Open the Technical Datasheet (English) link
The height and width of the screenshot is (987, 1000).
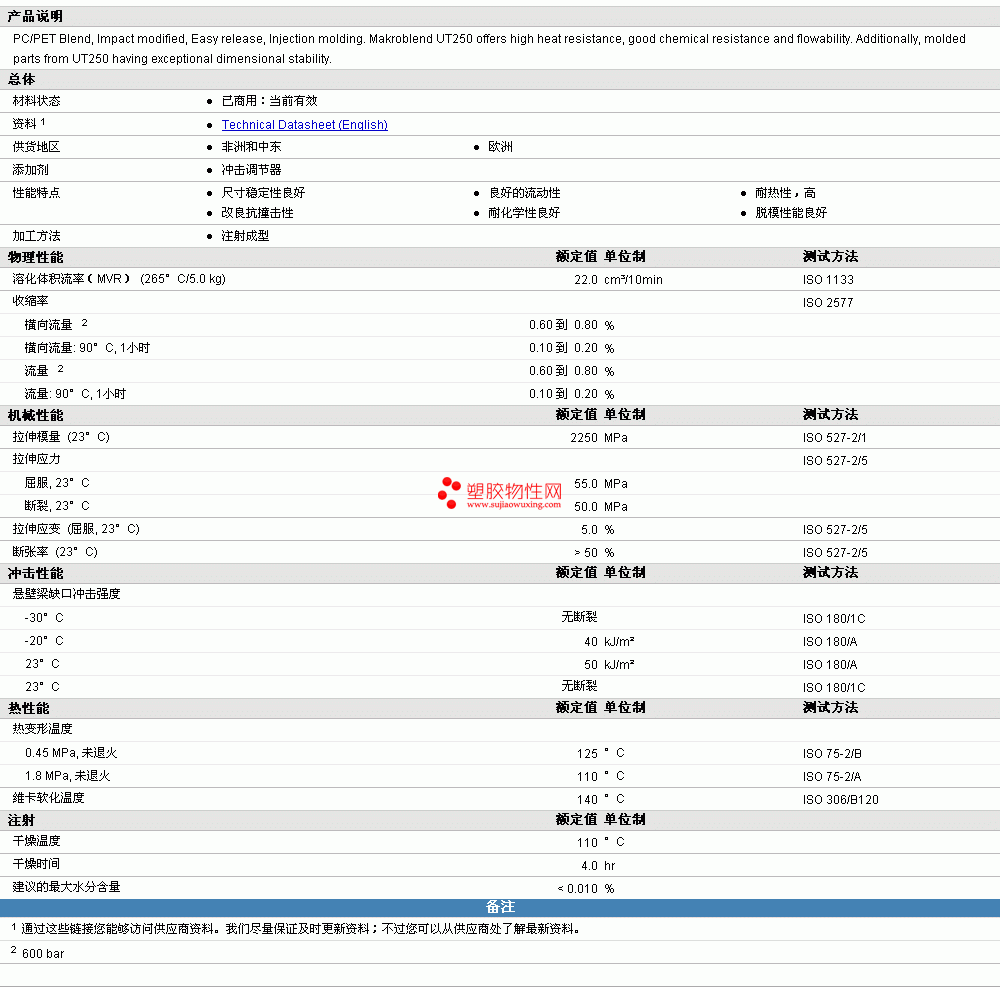pos(304,124)
